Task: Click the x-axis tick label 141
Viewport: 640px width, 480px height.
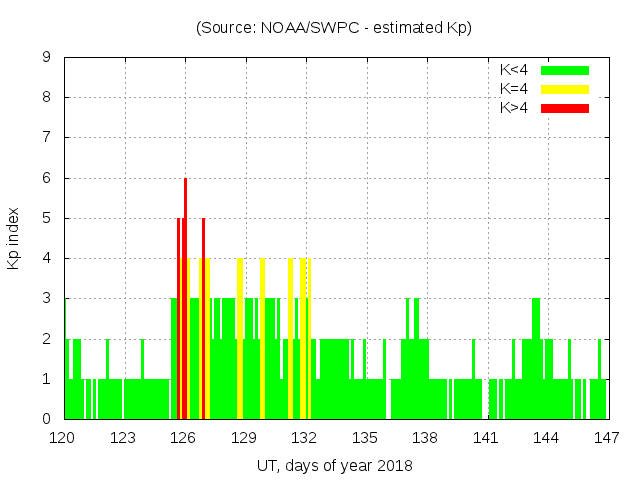Action: coord(486,437)
